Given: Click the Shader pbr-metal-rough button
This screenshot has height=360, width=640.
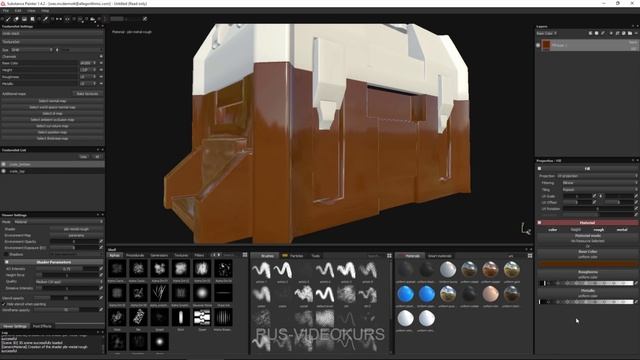Looking at the screenshot, I should click(76, 229).
